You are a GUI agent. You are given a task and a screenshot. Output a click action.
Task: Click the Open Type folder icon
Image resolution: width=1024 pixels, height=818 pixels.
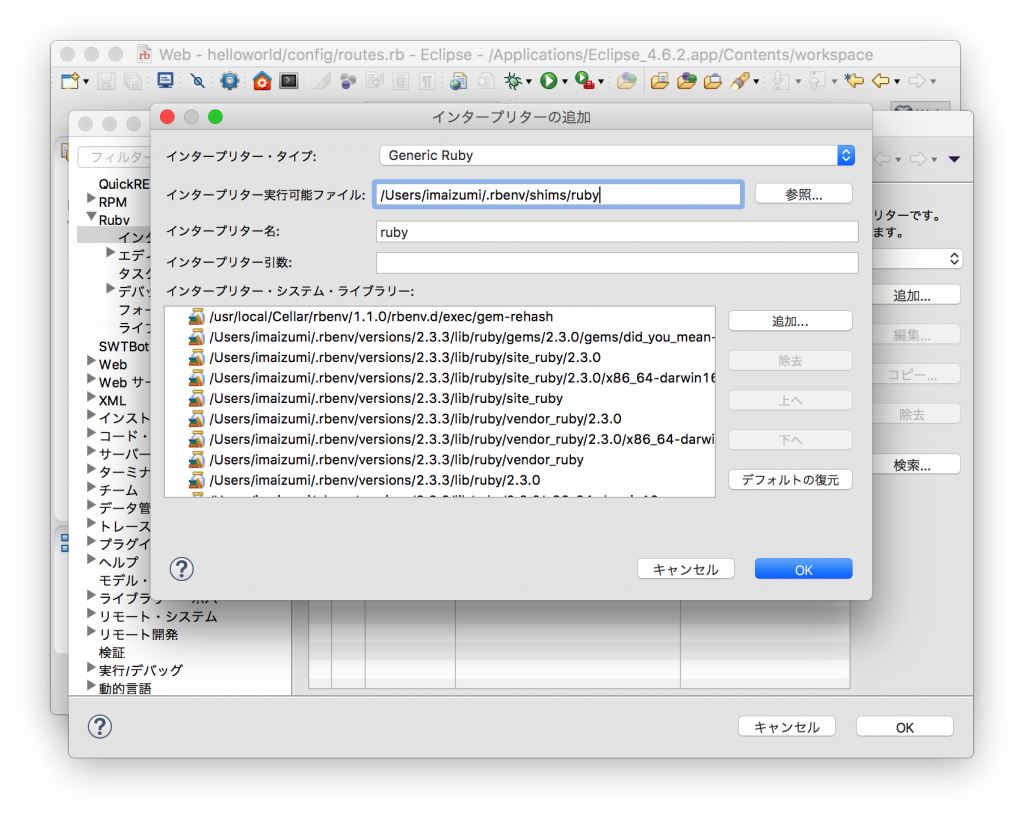click(x=660, y=81)
